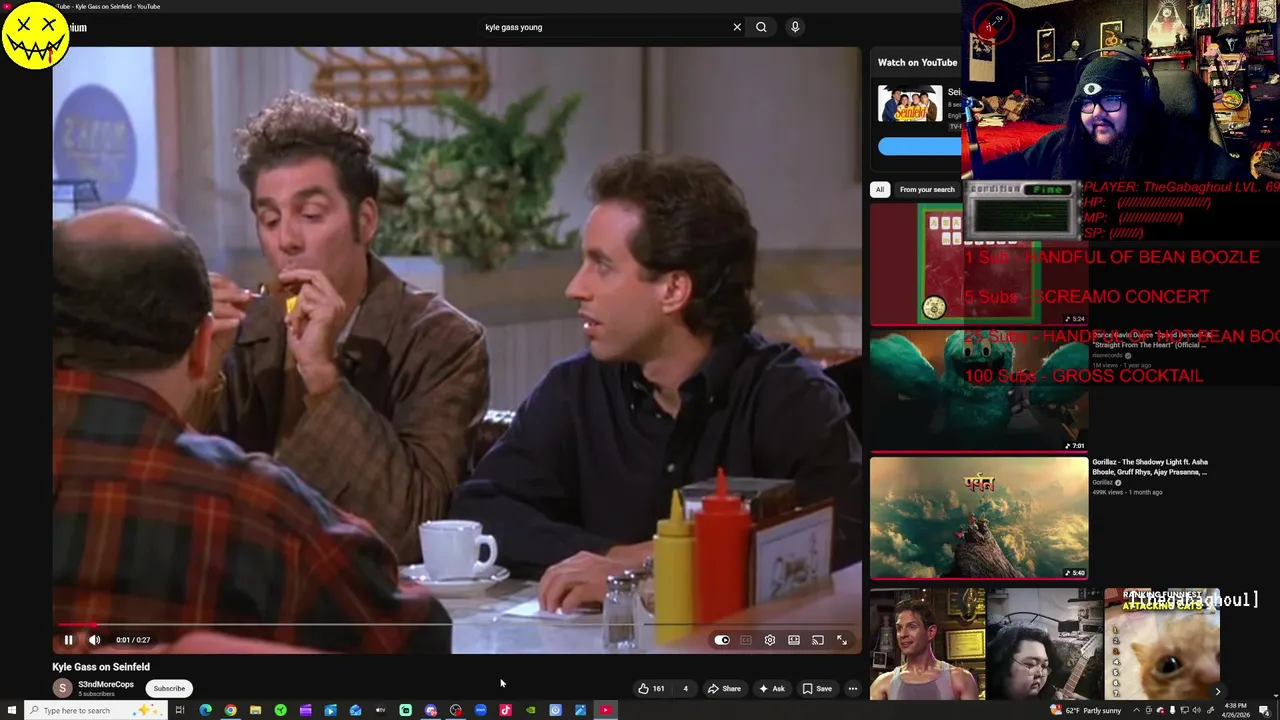The height and width of the screenshot is (720, 1280).
Task: Show next Shorts with arrow chevron
Action: click(1217, 691)
